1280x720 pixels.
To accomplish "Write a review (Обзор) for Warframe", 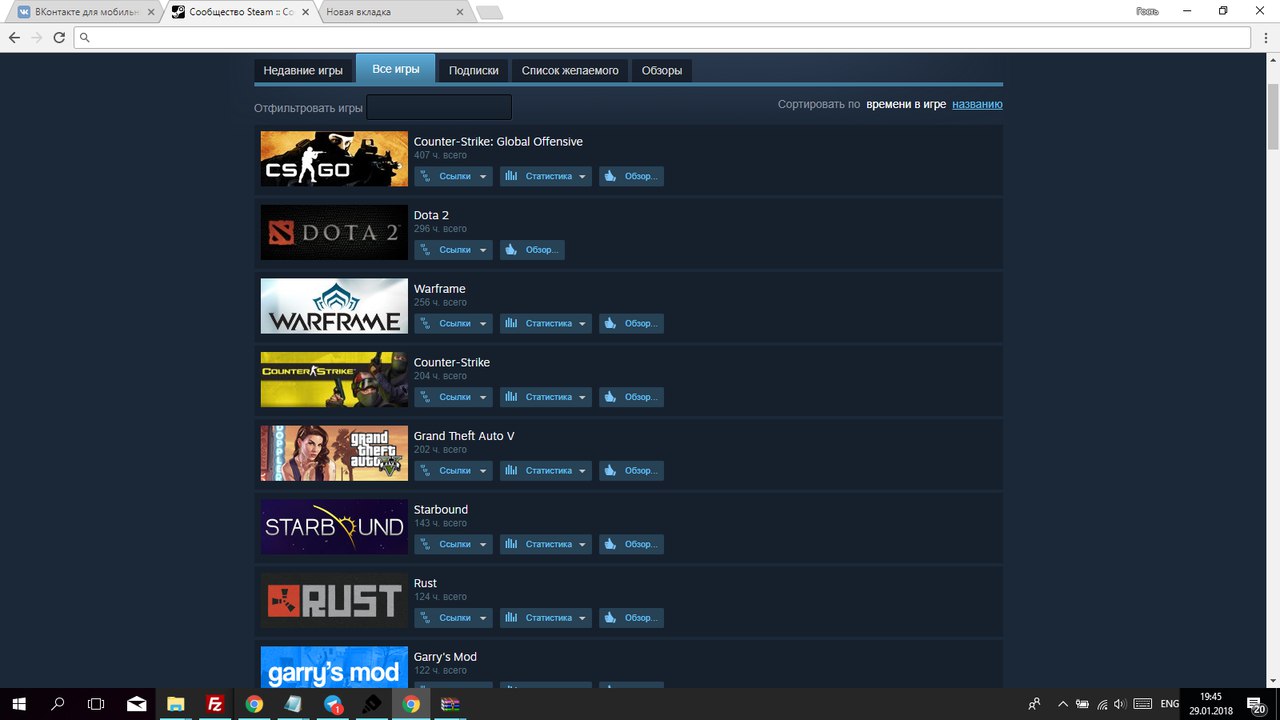I will (x=631, y=323).
